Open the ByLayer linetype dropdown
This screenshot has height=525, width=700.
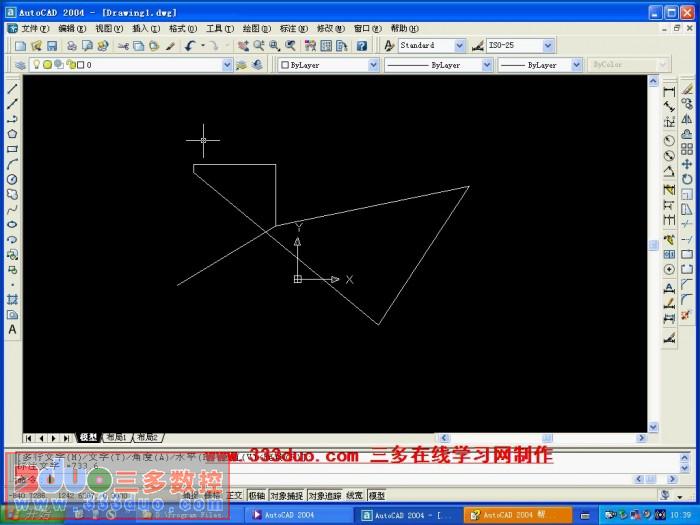coord(487,65)
